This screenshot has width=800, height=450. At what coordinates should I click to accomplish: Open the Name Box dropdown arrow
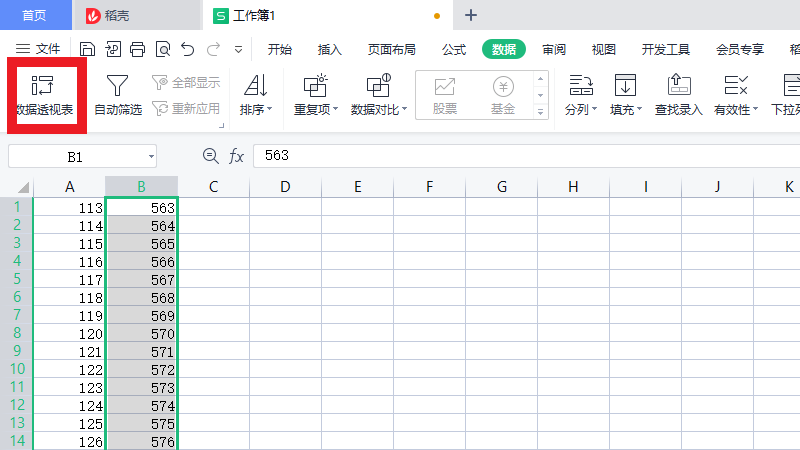point(151,156)
